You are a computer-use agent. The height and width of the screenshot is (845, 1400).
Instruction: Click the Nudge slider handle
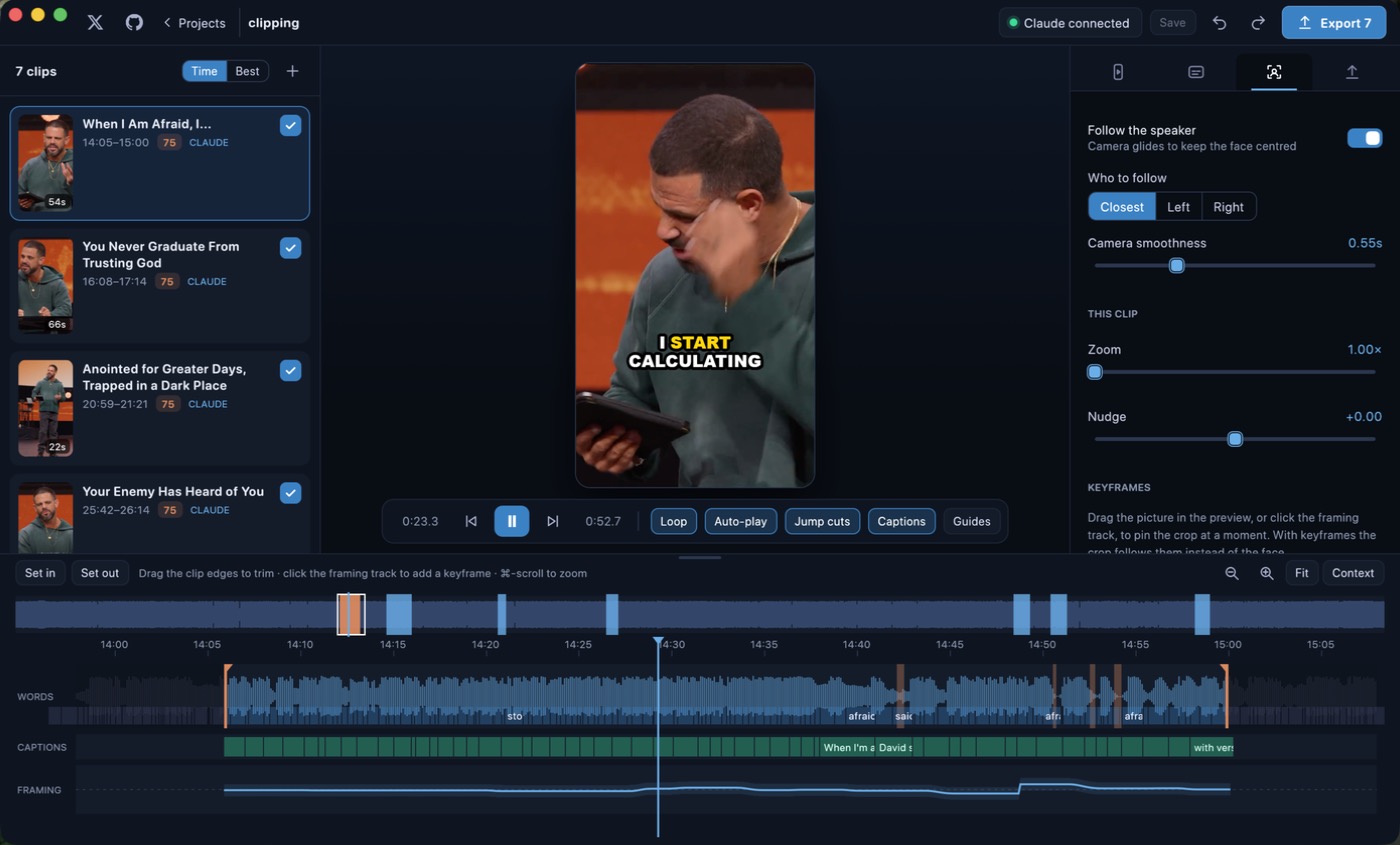(x=1235, y=439)
